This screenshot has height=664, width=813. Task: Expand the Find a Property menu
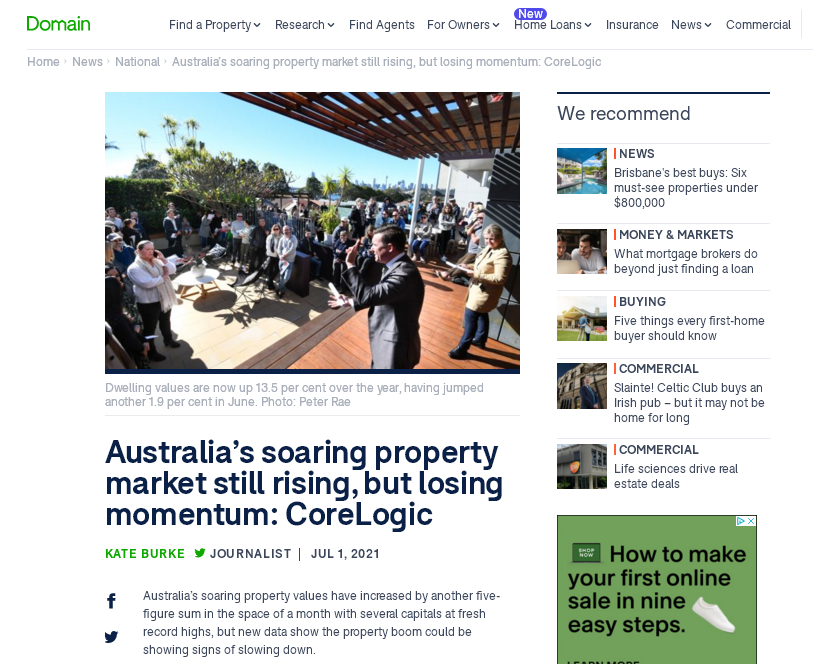[215, 25]
